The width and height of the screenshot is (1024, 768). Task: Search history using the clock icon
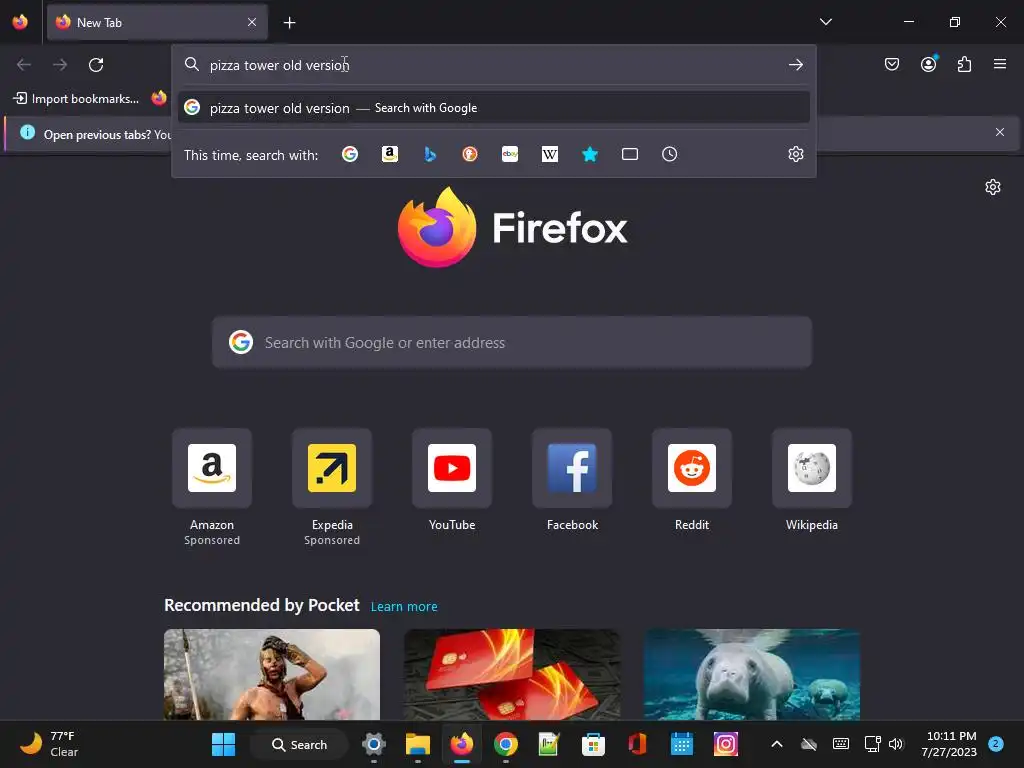tap(669, 154)
